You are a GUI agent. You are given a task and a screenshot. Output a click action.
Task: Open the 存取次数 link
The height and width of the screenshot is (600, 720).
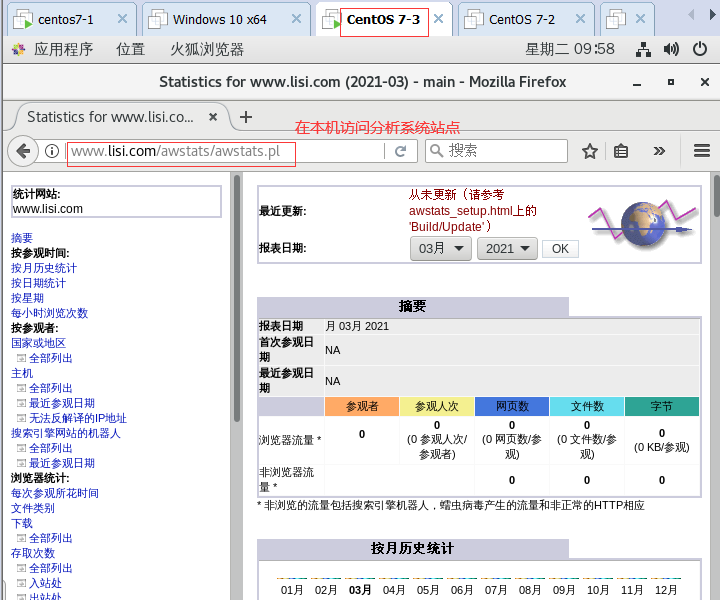coord(33,553)
